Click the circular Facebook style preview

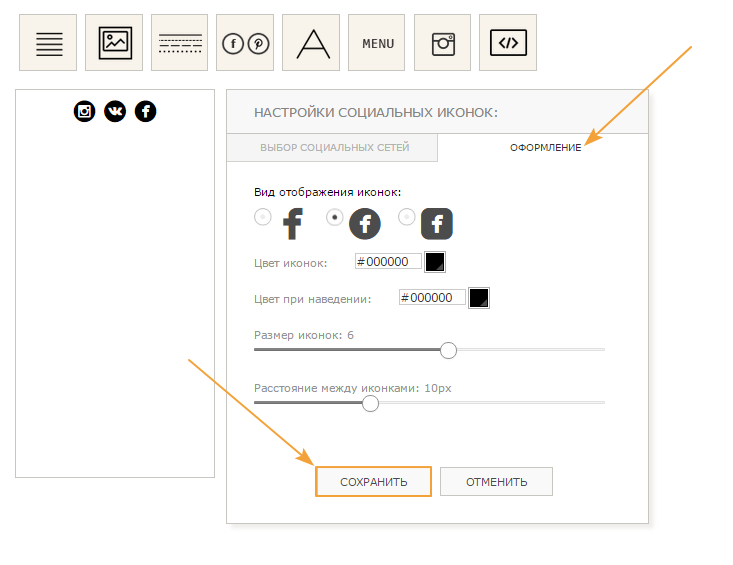pyautogui.click(x=365, y=224)
